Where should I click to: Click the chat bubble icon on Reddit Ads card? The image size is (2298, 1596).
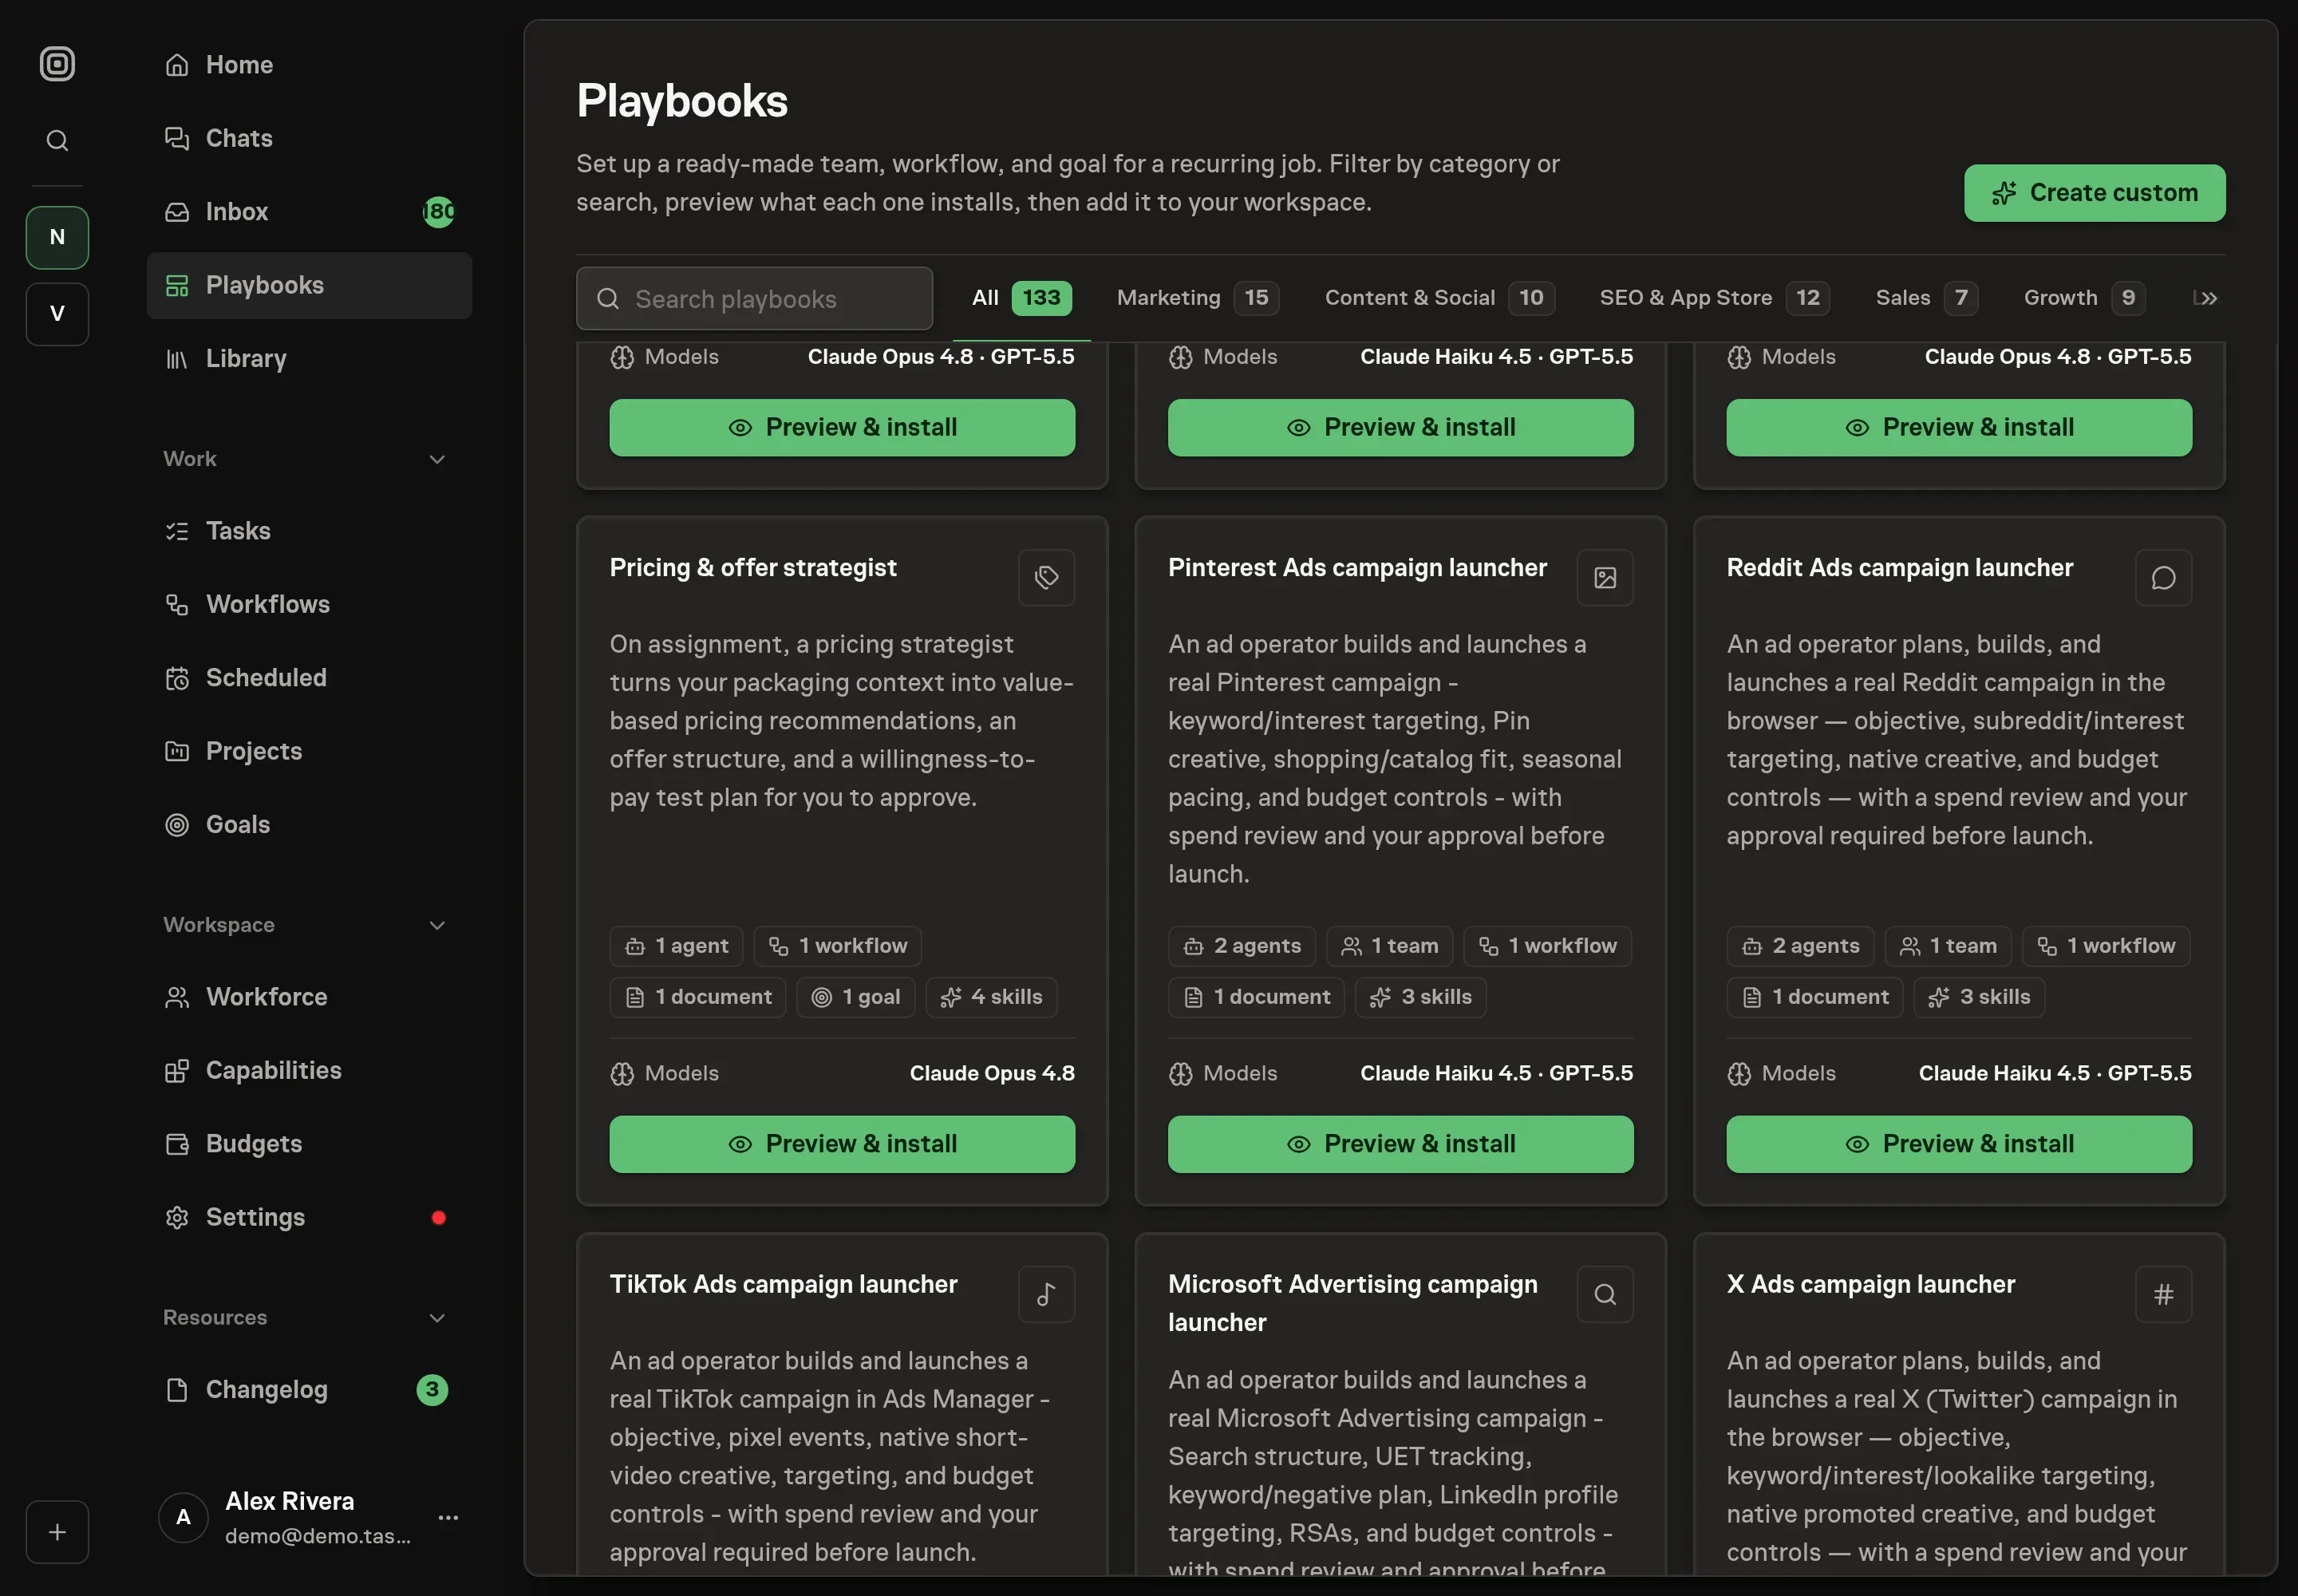point(2163,578)
